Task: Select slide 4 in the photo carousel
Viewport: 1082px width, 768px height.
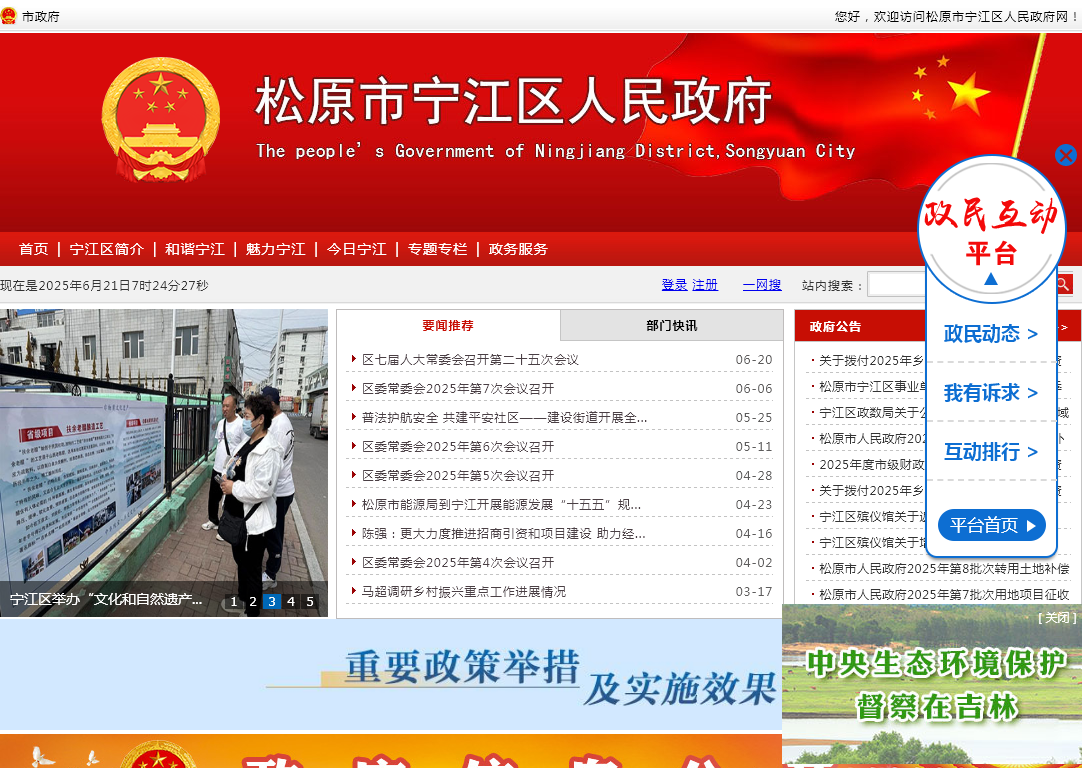Action: (291, 602)
